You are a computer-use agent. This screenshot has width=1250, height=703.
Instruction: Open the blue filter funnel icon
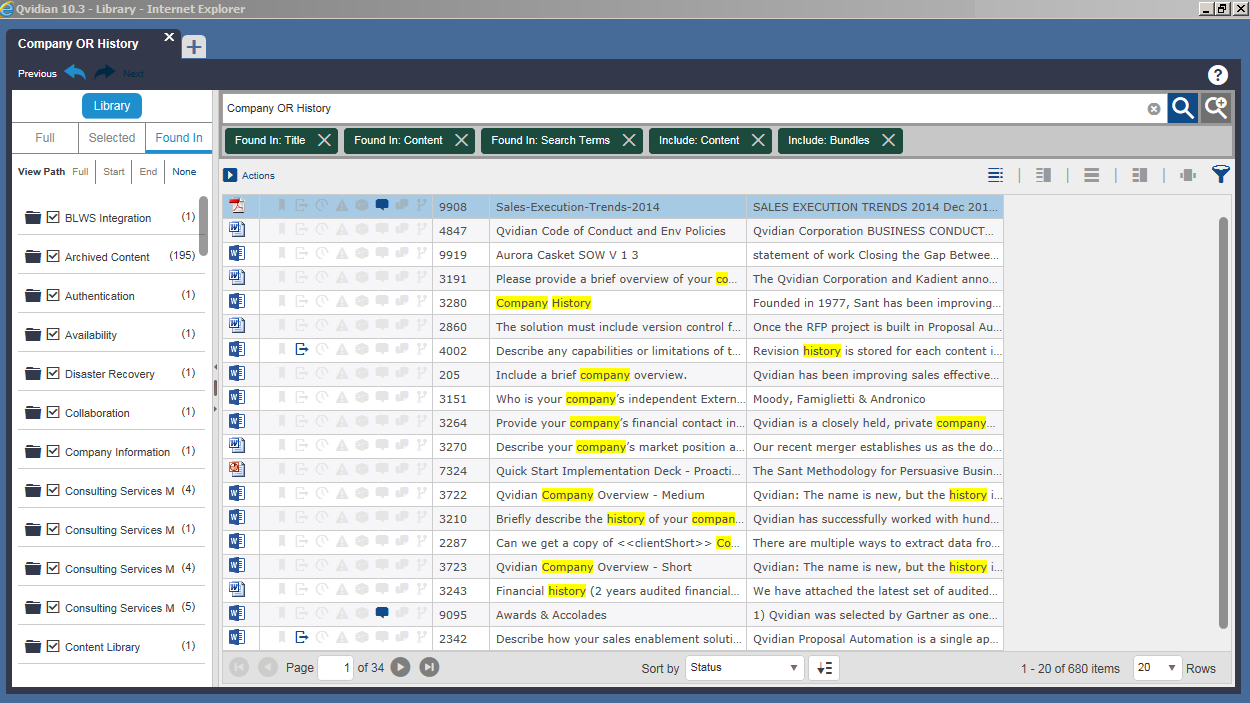(x=1220, y=175)
